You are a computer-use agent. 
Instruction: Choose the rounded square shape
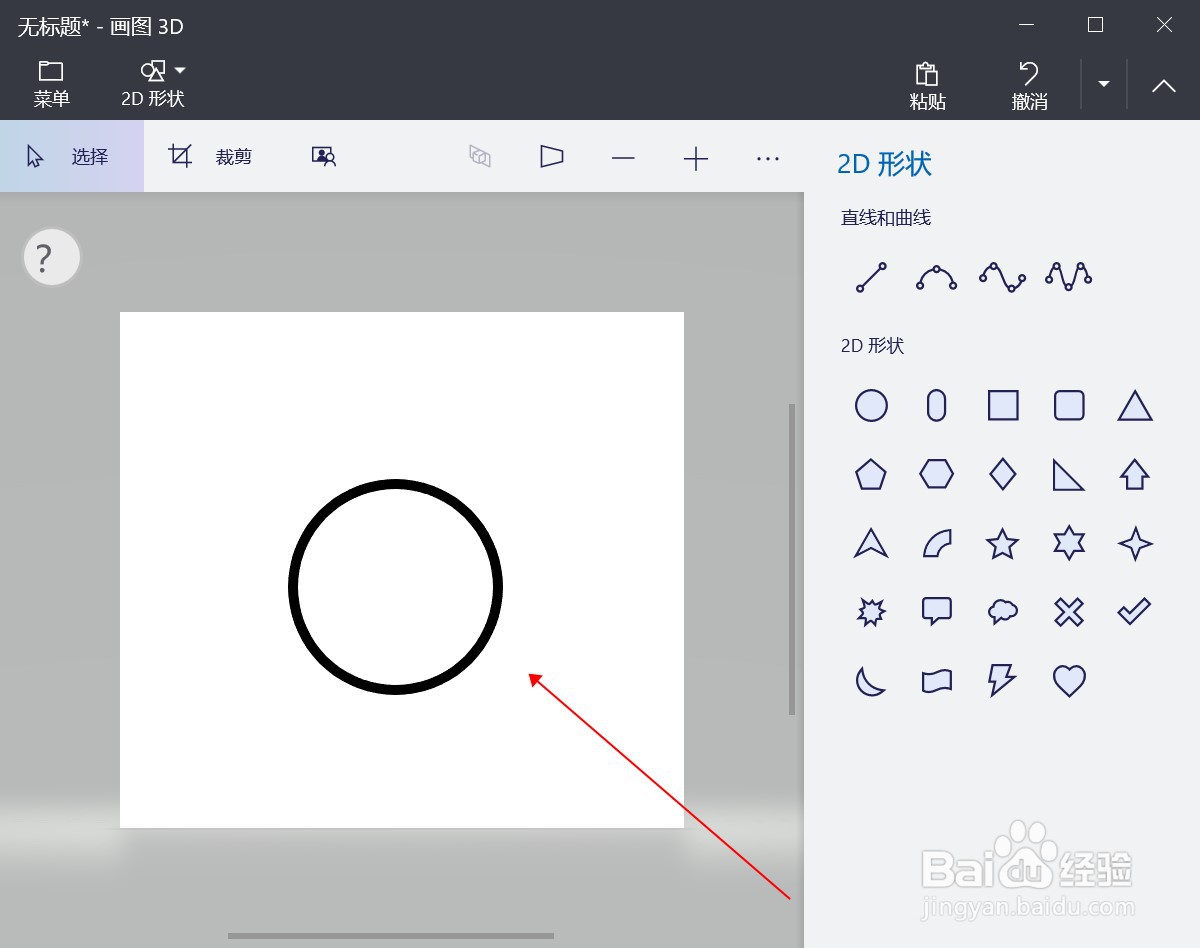tap(1069, 405)
